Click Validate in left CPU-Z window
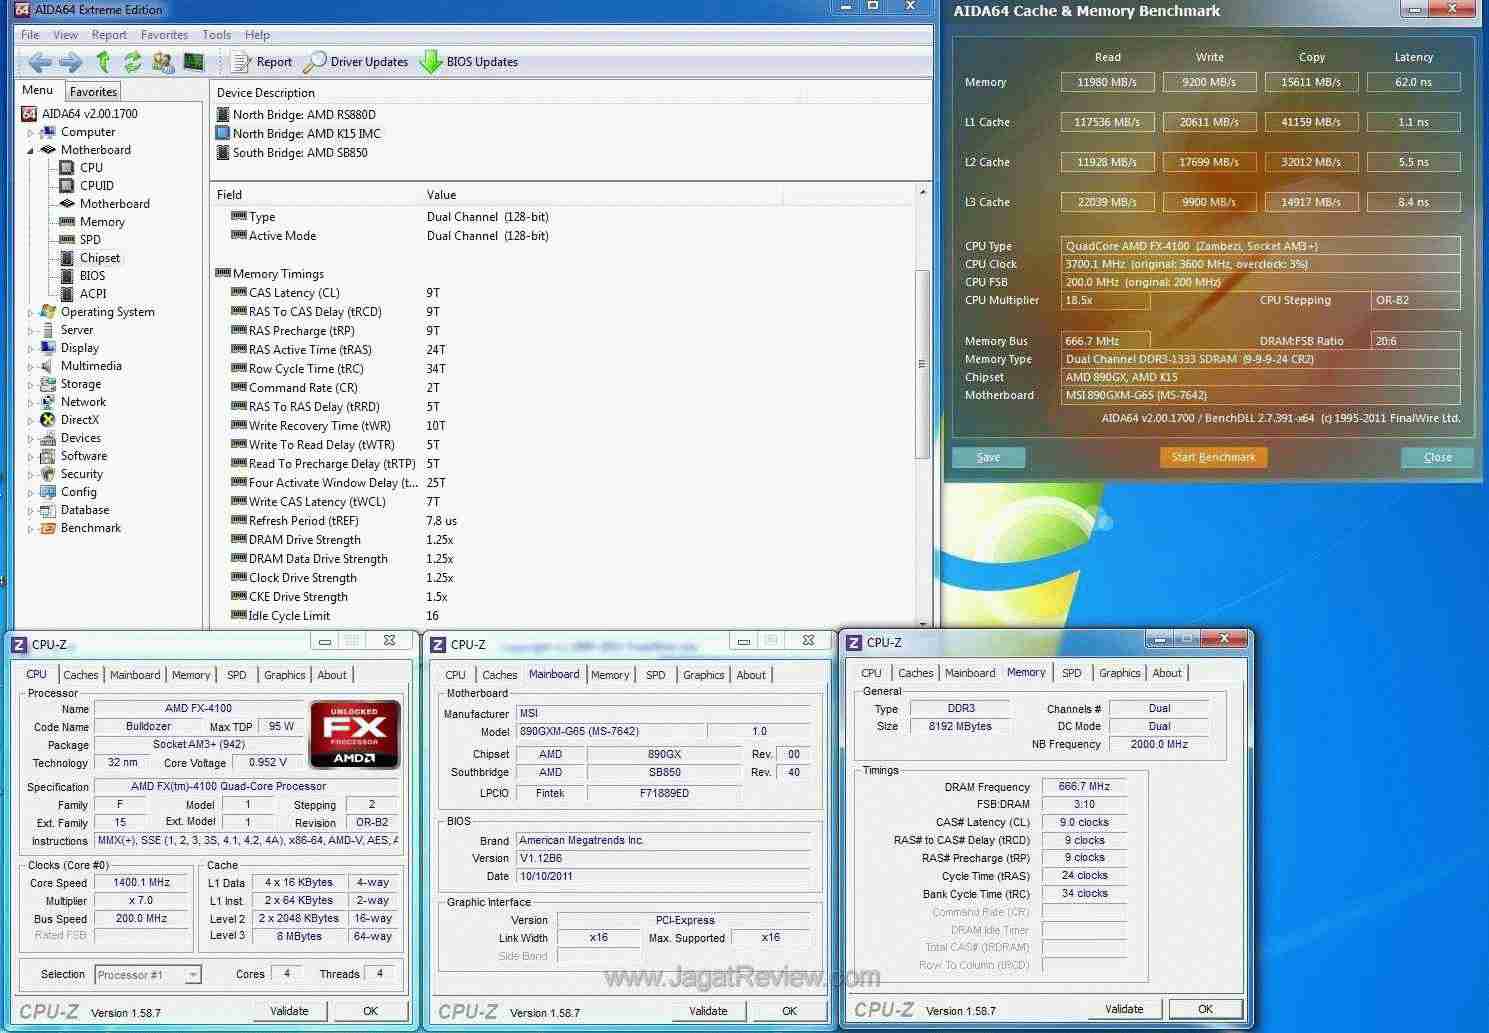 289,1011
